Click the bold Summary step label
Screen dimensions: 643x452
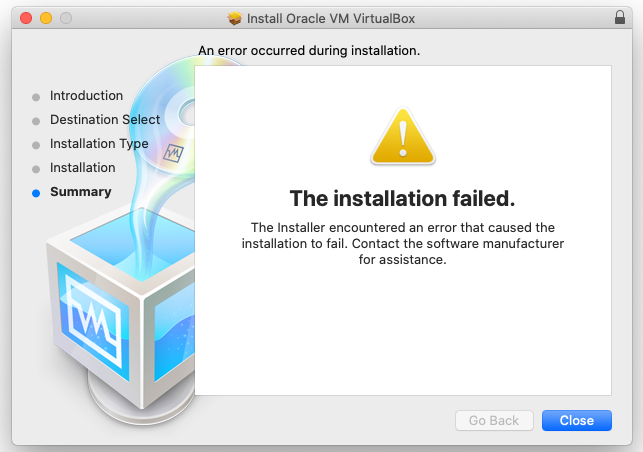tap(80, 192)
